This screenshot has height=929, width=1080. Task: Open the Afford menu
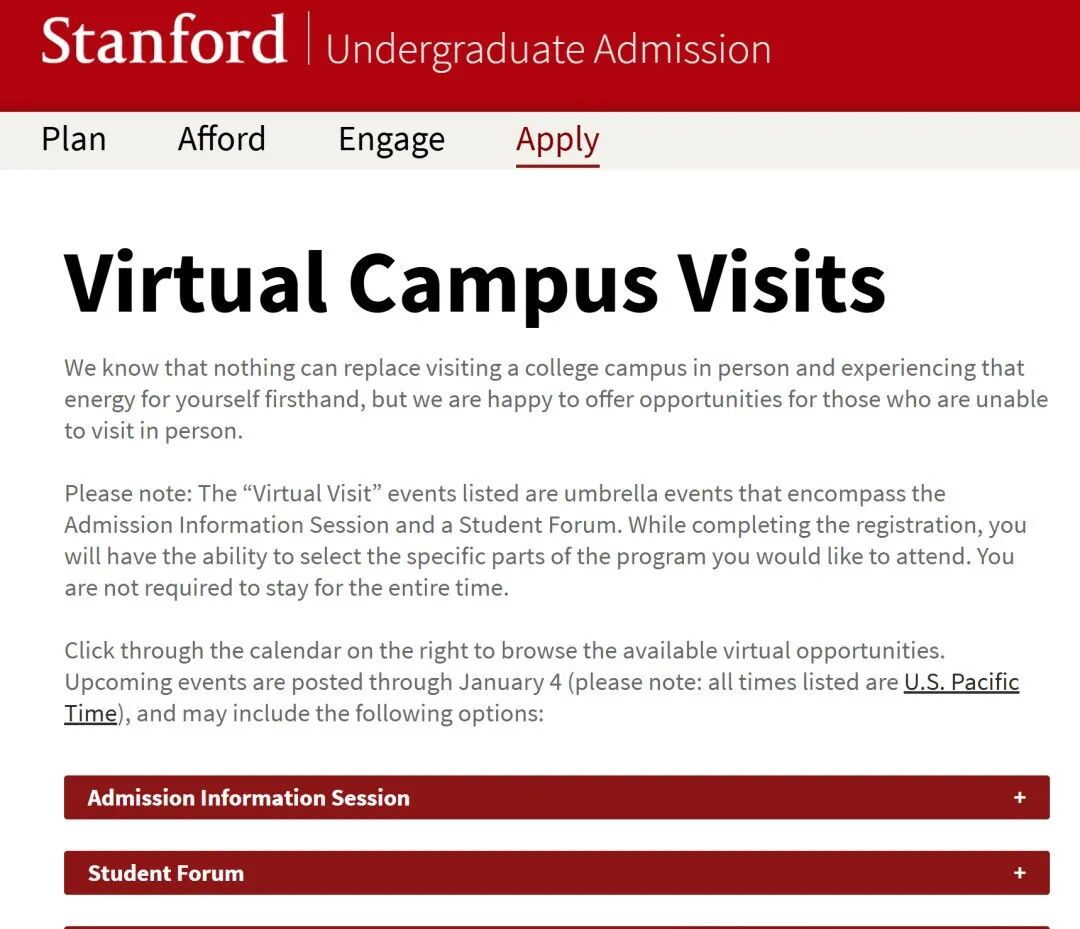(221, 139)
